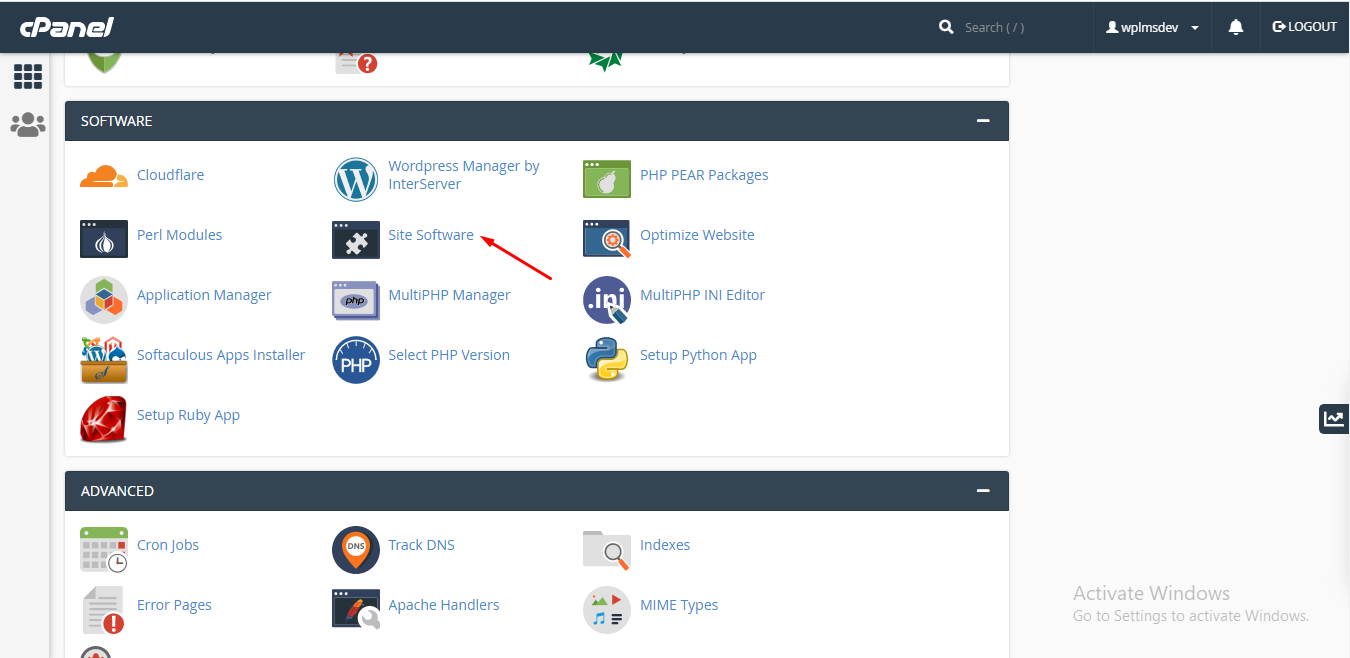Viewport: 1350px width, 658px height.
Task: Click the cPanel logo
Action: point(67,27)
